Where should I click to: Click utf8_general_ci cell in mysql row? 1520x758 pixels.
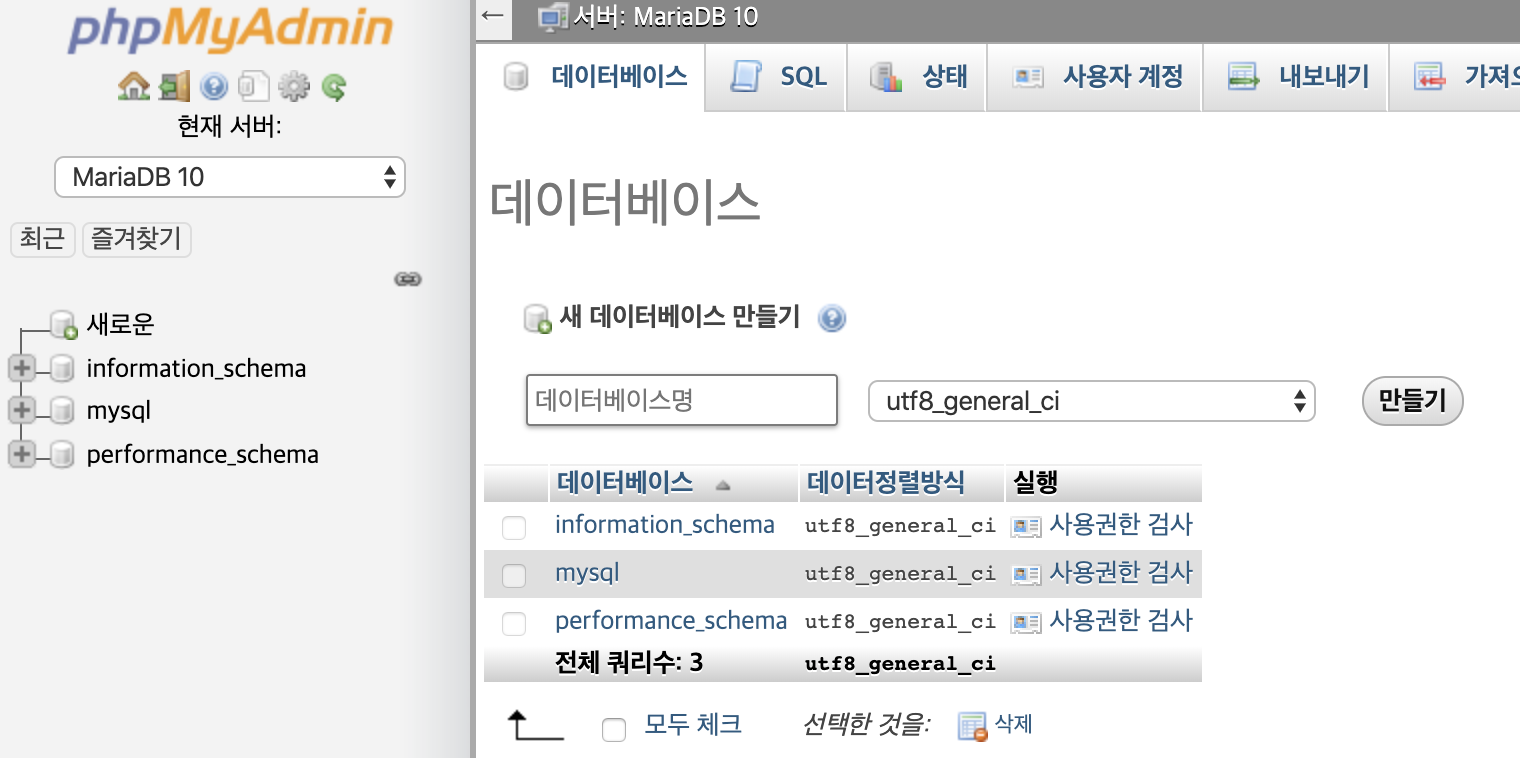coord(900,574)
